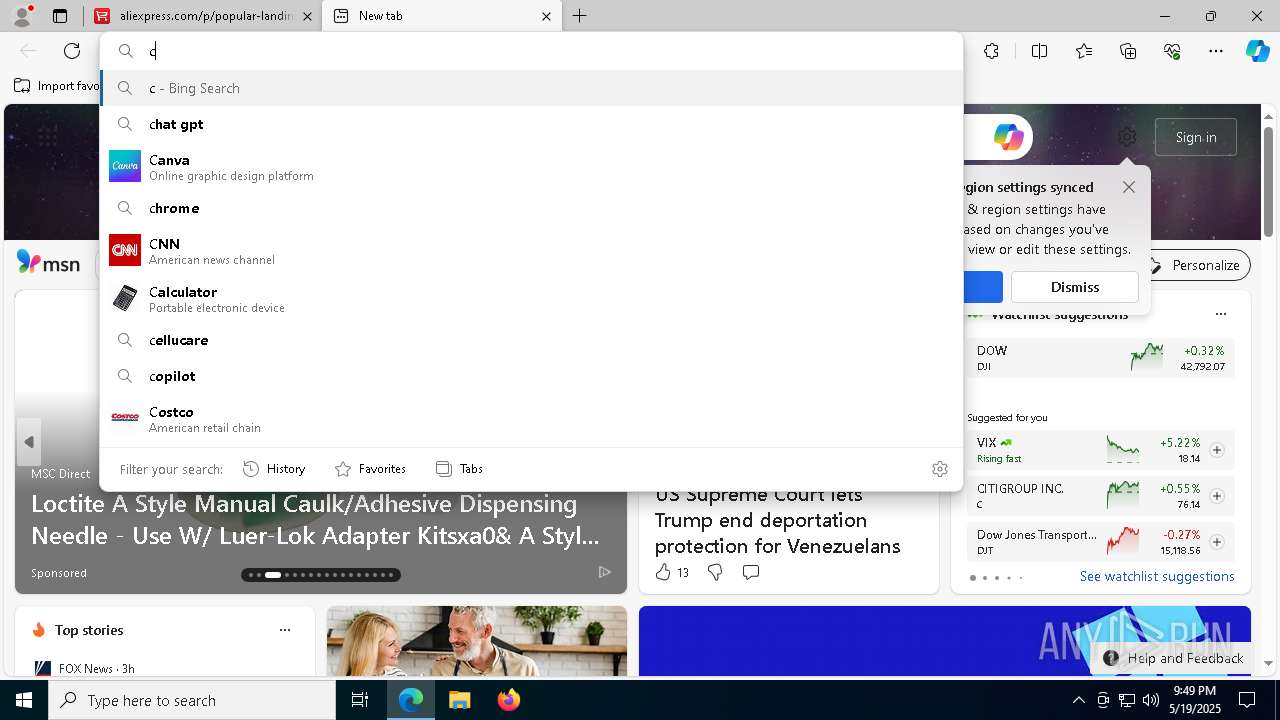The image size is (1280, 720).
Task: Open the msn logo link
Action: (48, 263)
